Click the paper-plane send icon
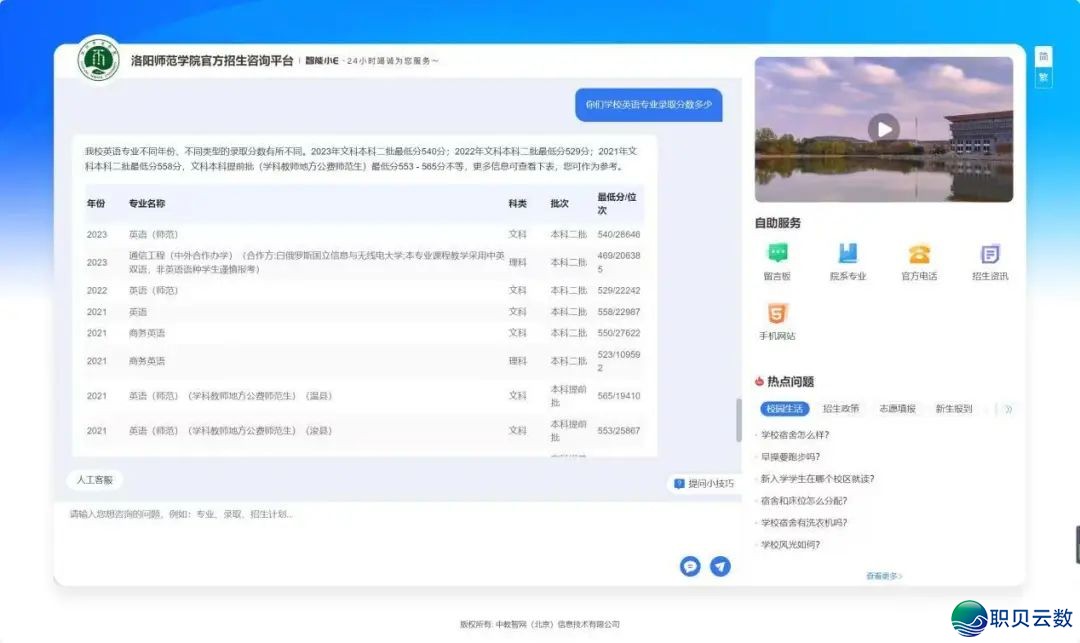This screenshot has width=1080, height=643. pyautogui.click(x=720, y=566)
